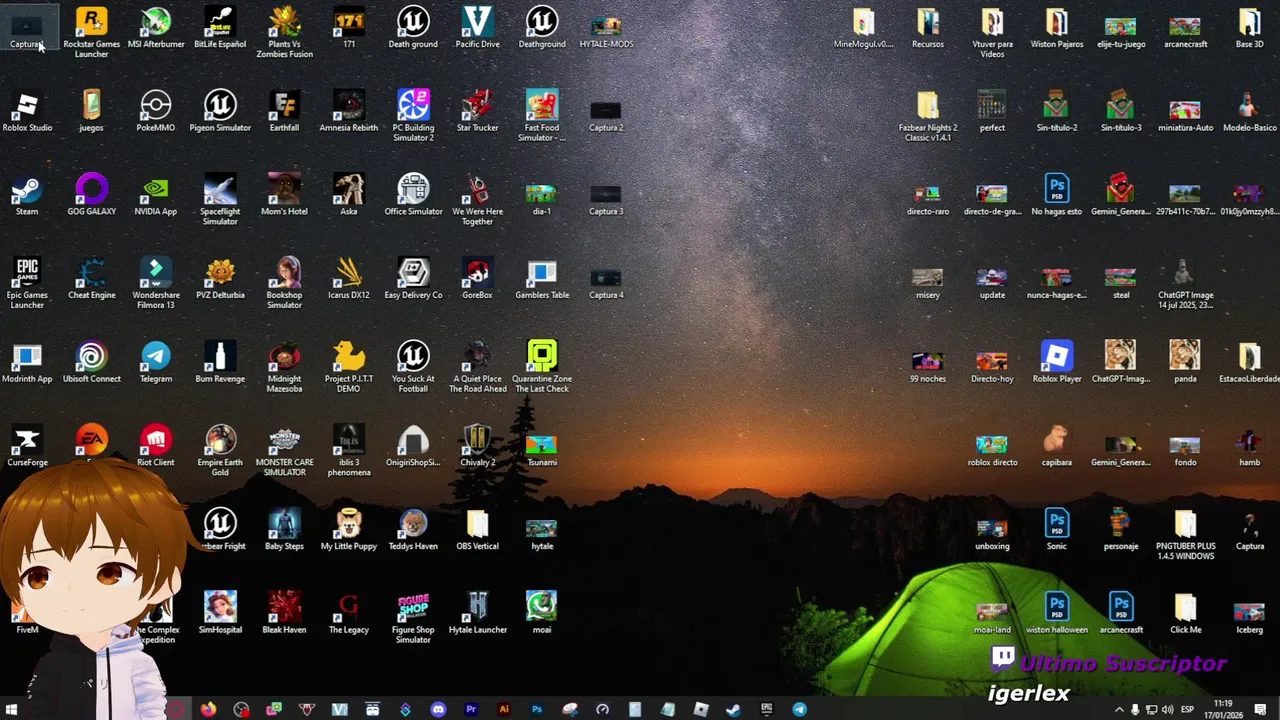The height and width of the screenshot is (720, 1280).
Task: Open the Steam desktop shortcut
Action: (x=27, y=195)
